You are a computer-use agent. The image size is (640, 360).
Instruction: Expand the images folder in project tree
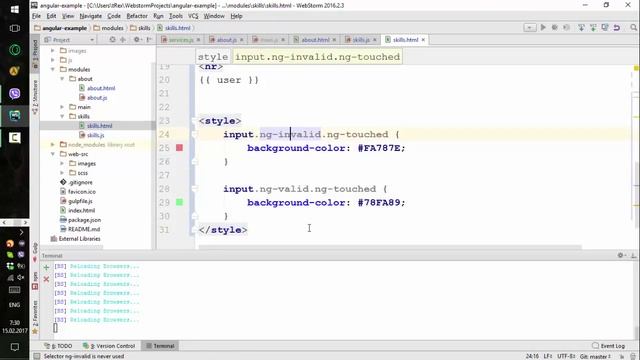[53, 51]
